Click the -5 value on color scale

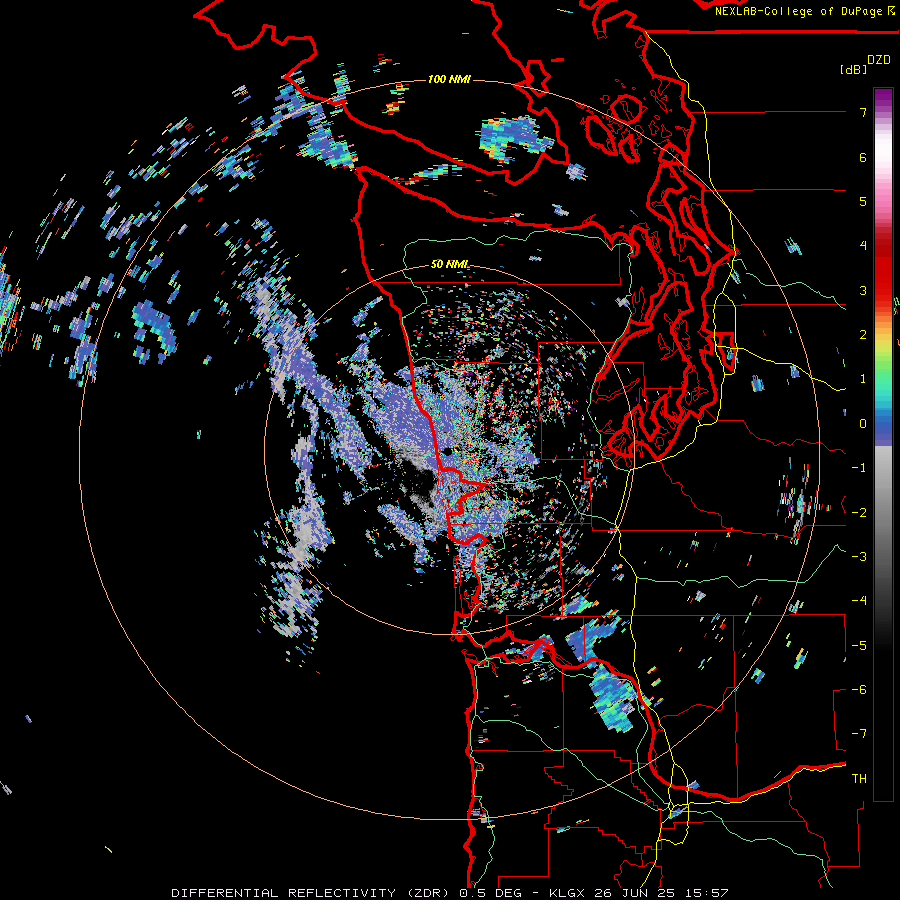tap(859, 646)
